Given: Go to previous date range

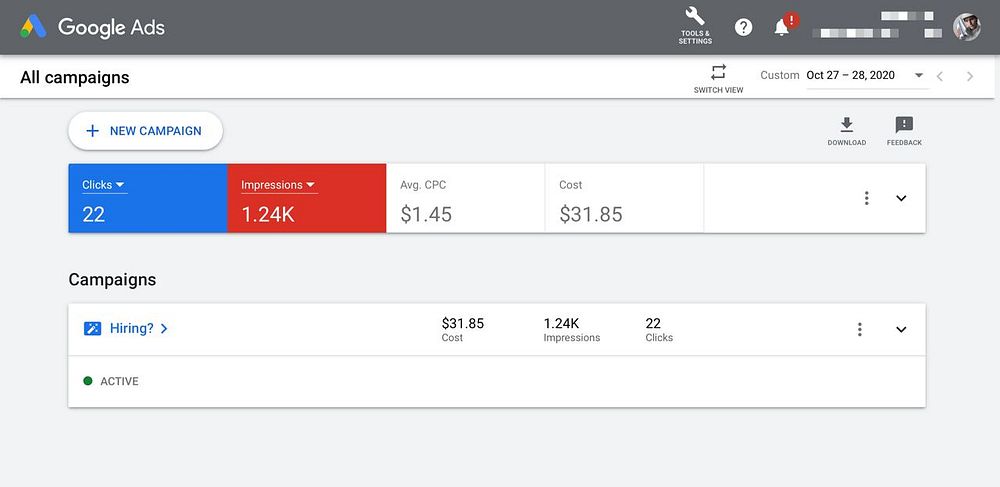Looking at the screenshot, I should click(x=939, y=76).
